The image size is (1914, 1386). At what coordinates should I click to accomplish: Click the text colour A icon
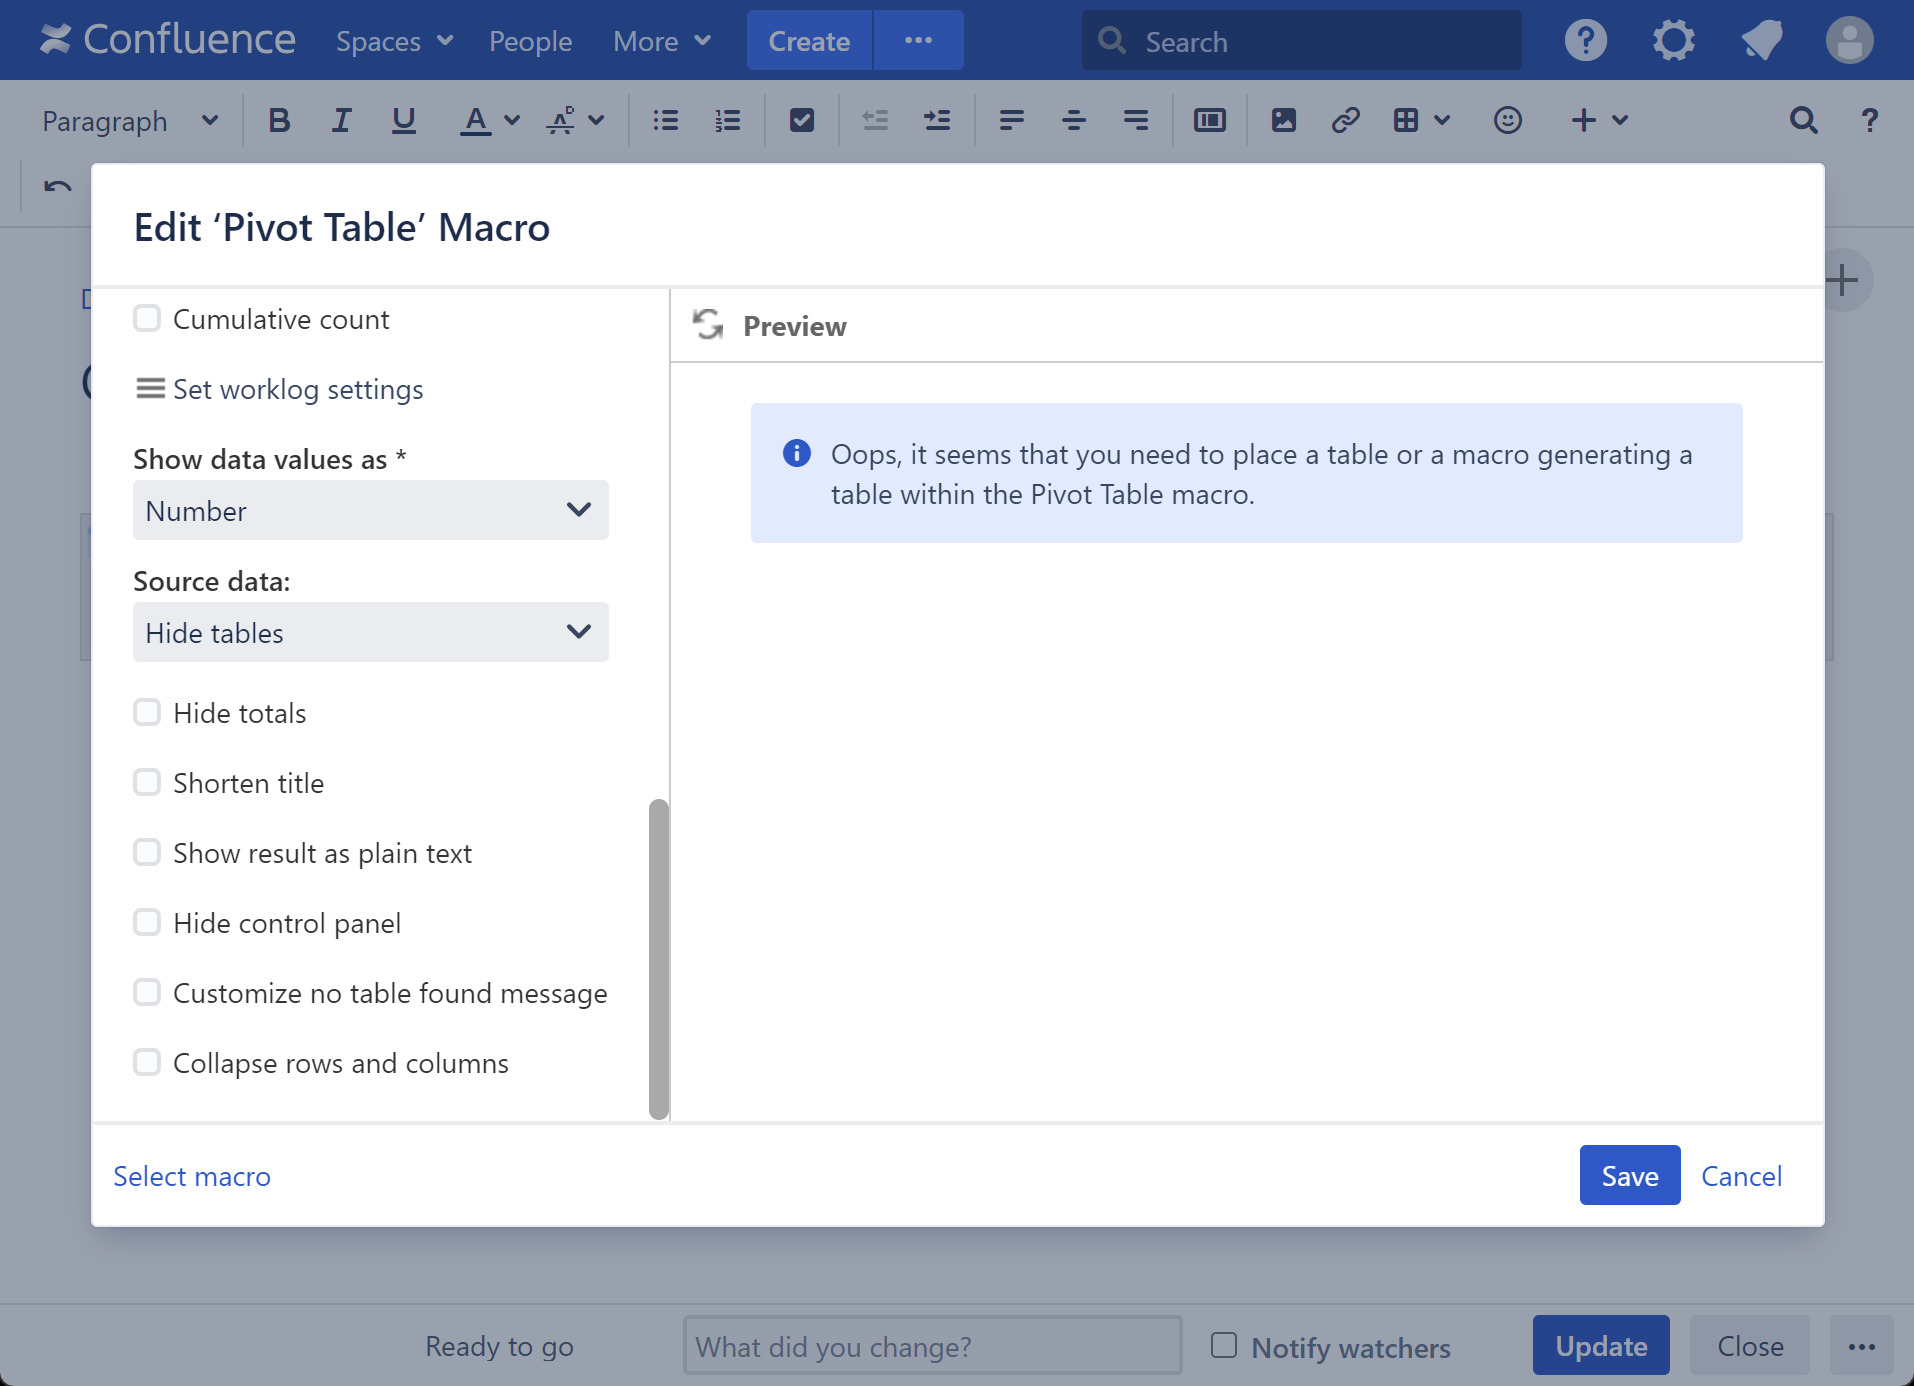click(476, 121)
